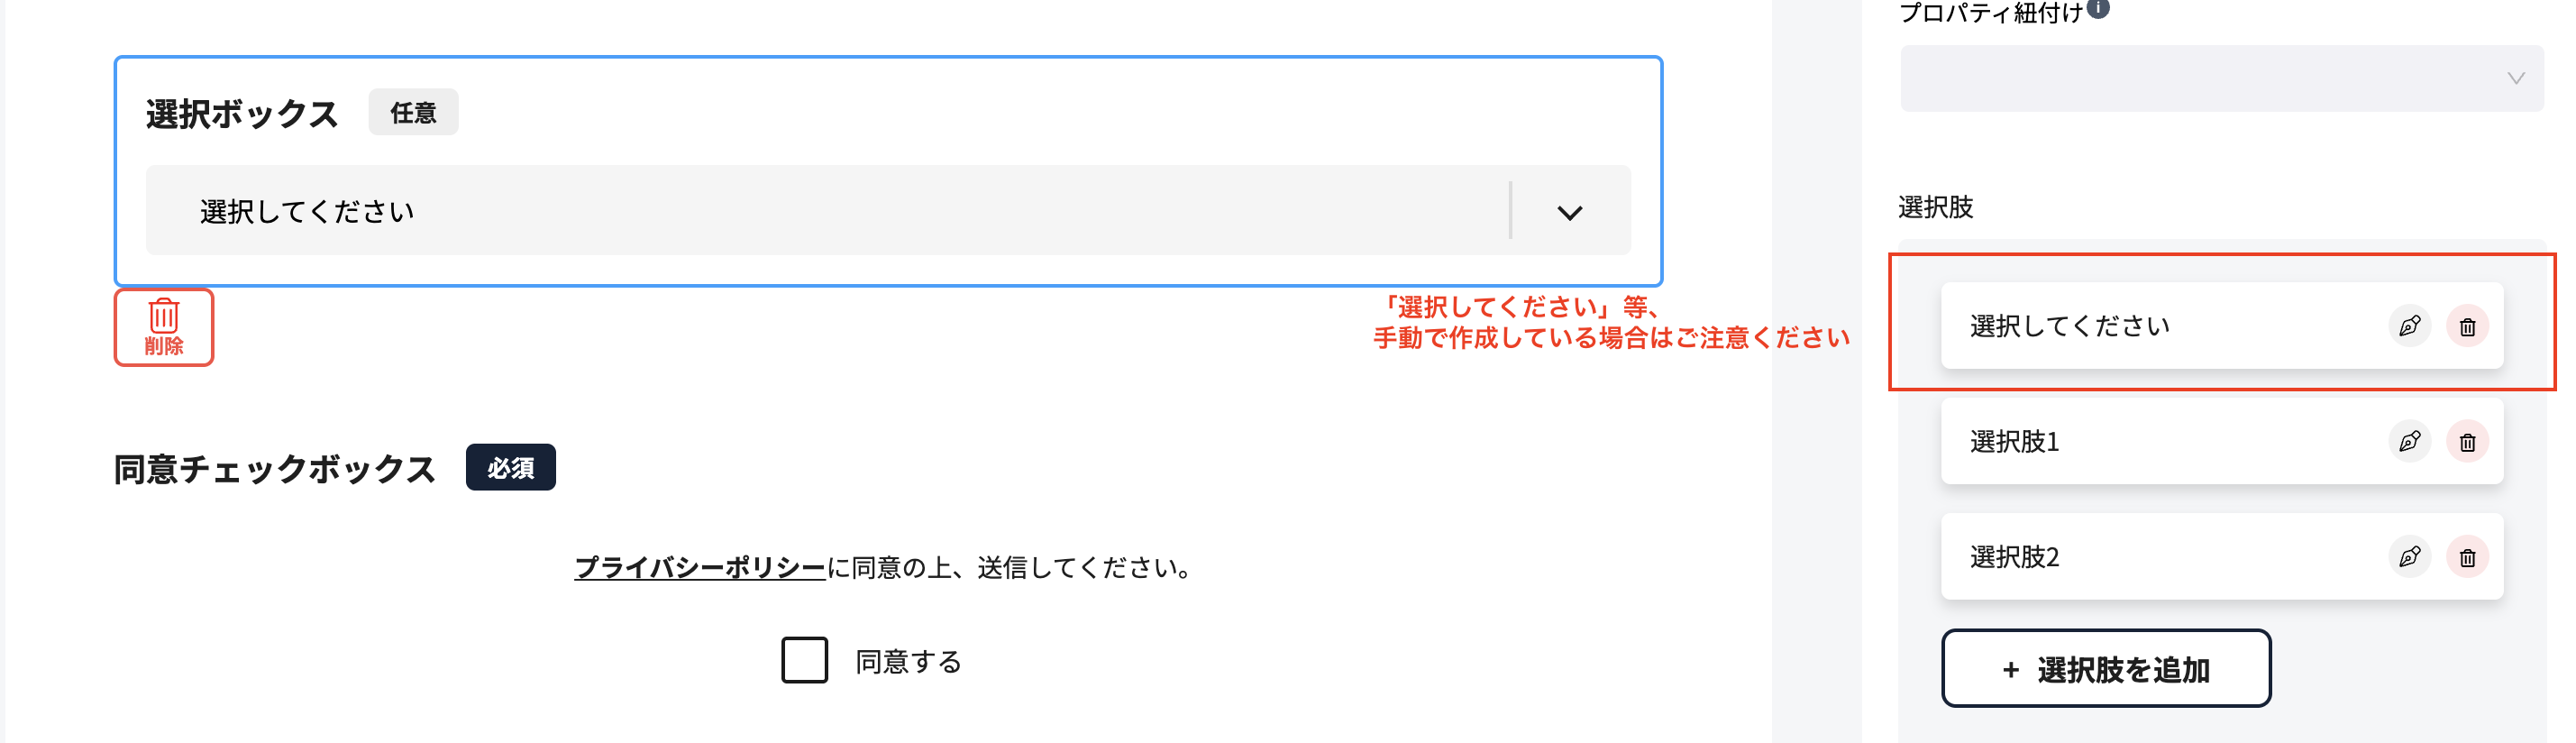This screenshot has width=2576, height=743.
Task: Open the プライバシーポリシー link
Action: [x=700, y=567]
